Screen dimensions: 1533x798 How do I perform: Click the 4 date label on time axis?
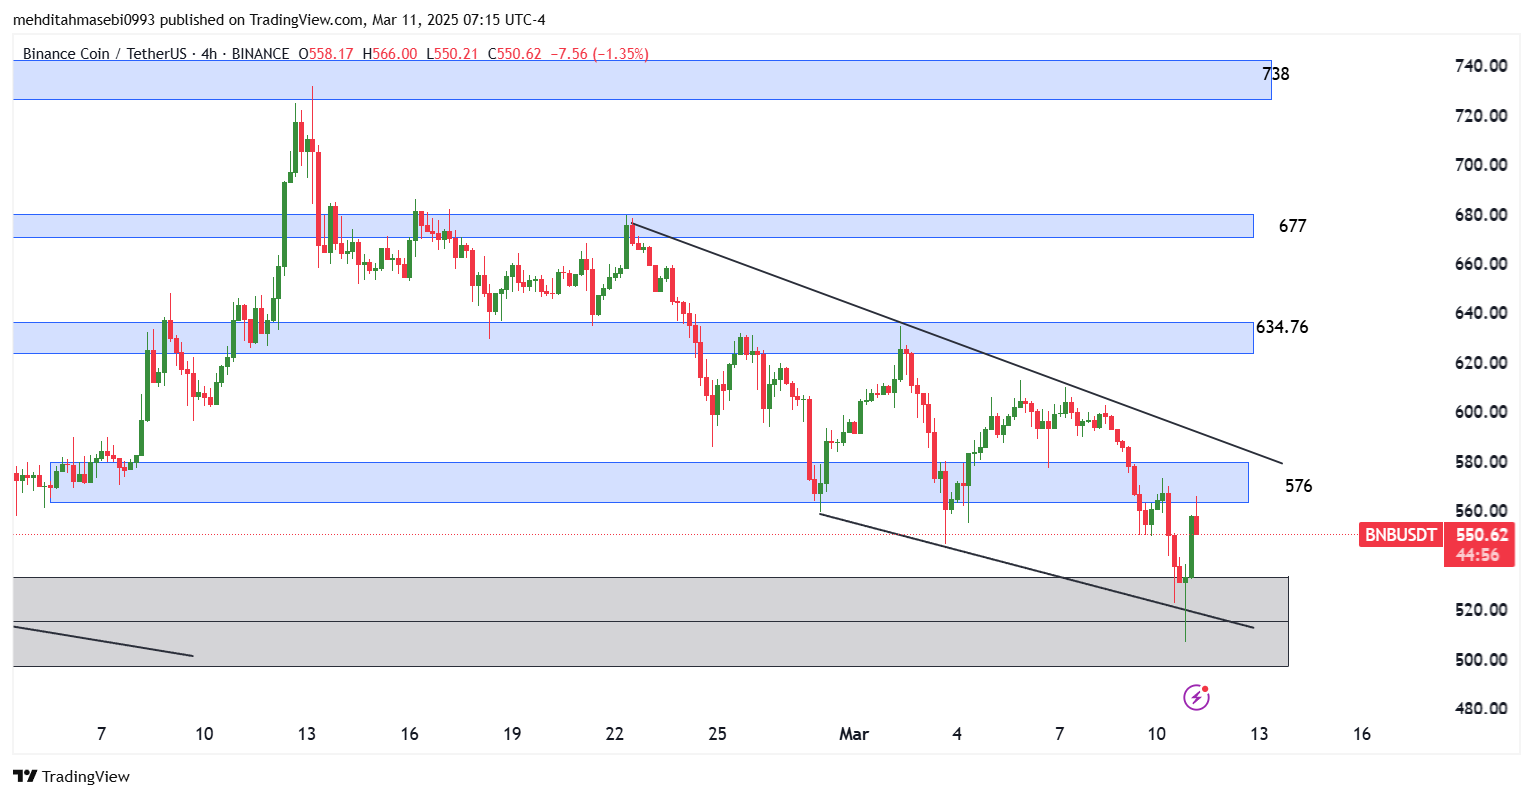(x=957, y=734)
